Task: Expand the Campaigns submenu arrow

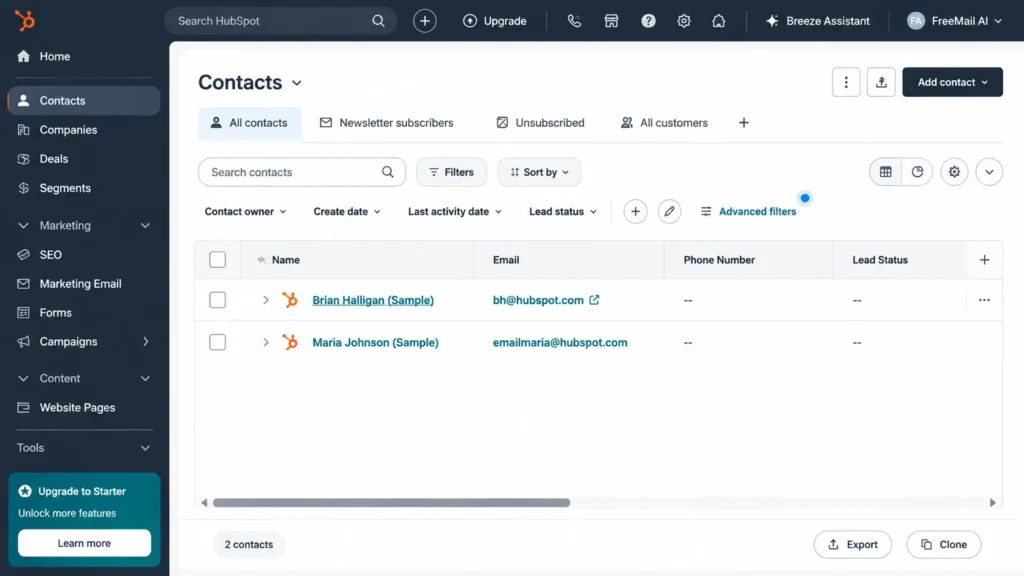Action: [146, 342]
